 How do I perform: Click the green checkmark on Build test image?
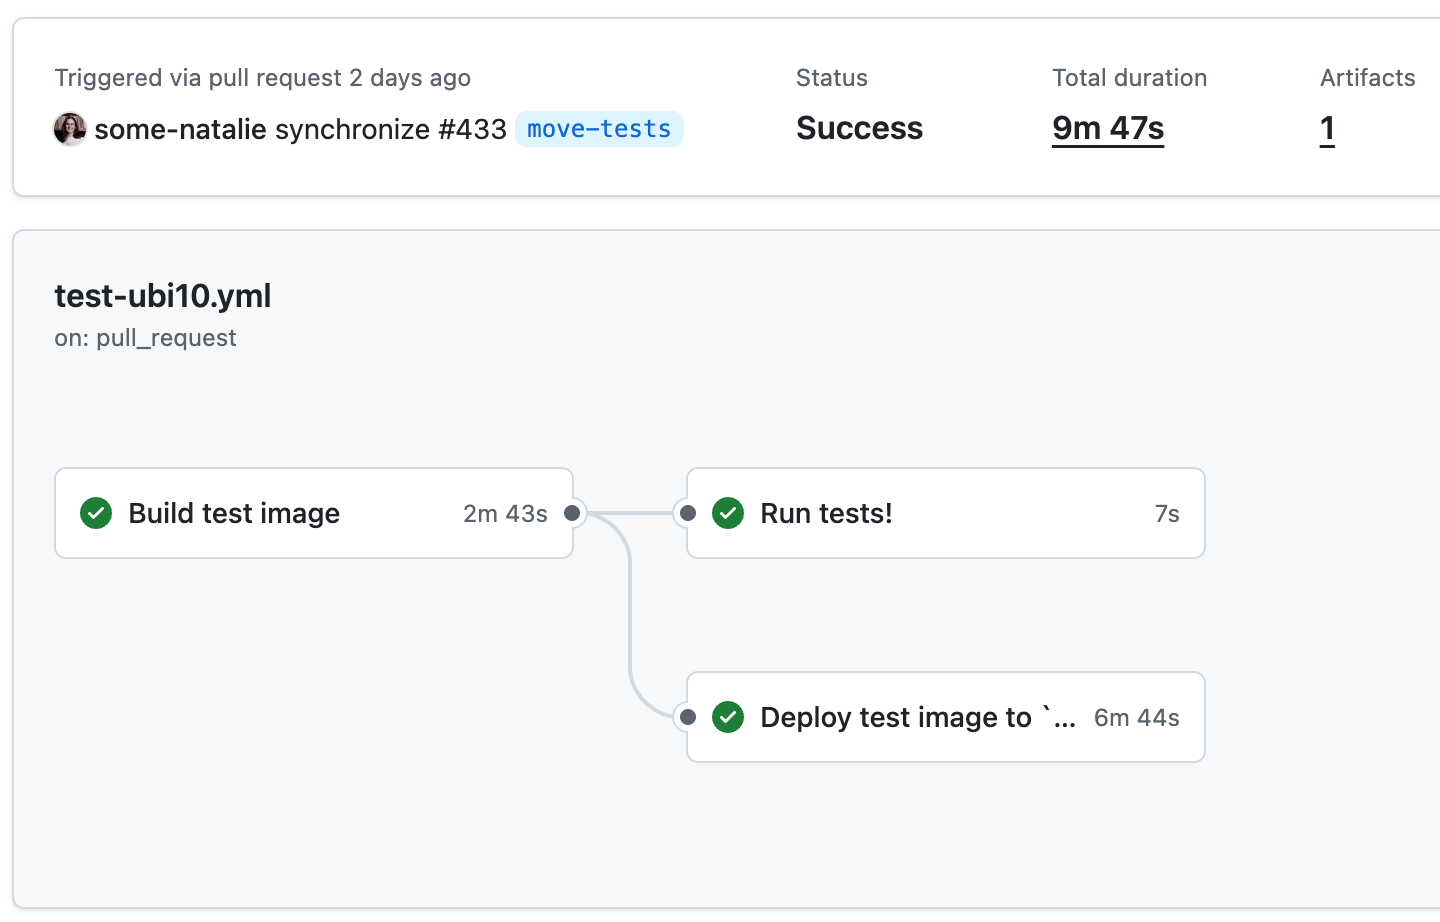click(96, 513)
